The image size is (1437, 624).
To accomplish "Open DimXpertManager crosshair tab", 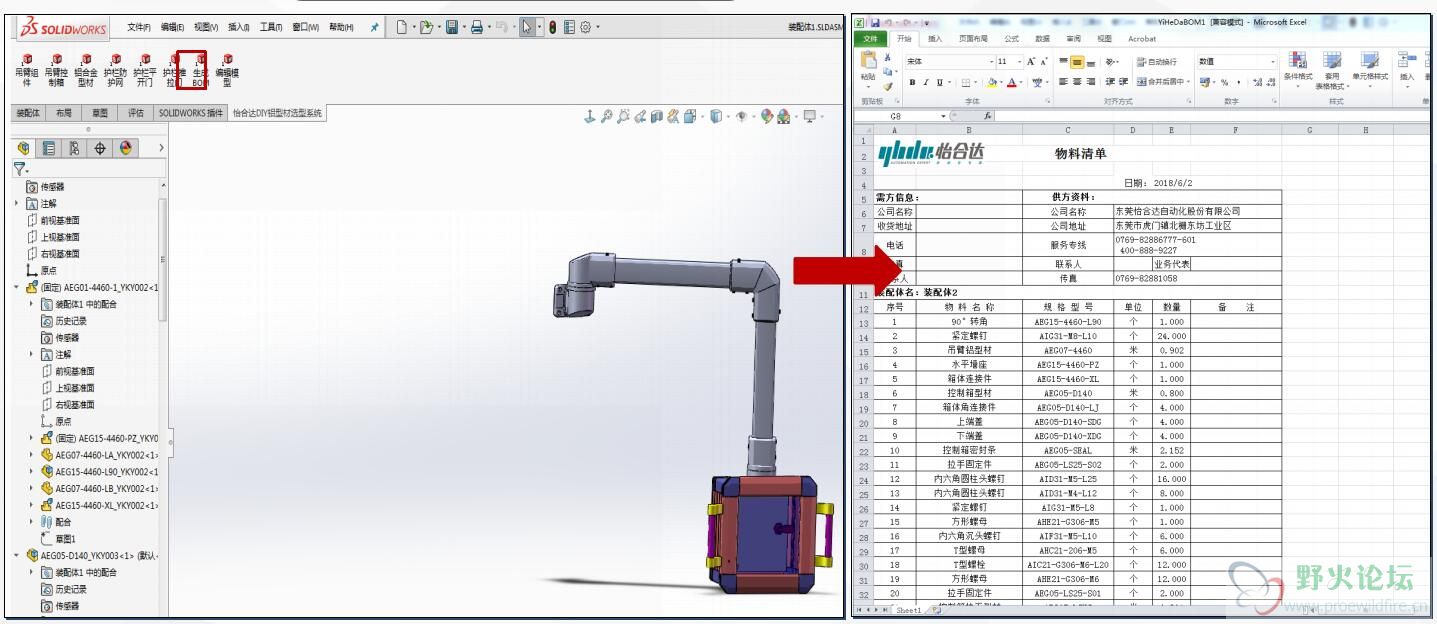I will pyautogui.click(x=100, y=148).
